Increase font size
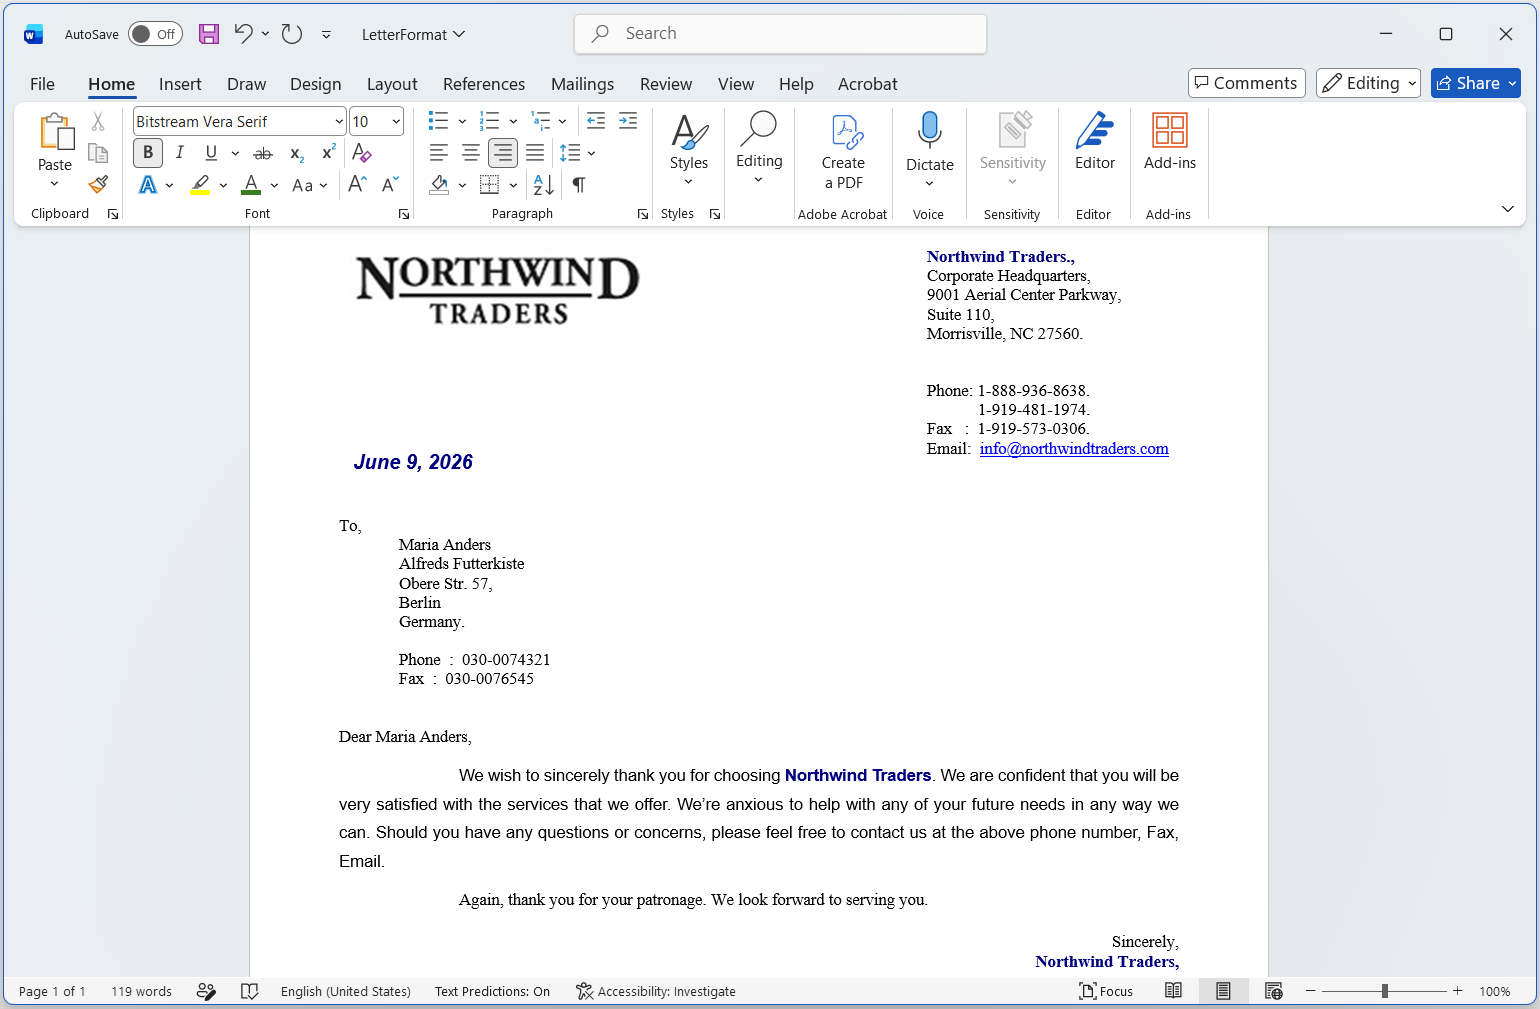Image resolution: width=1540 pixels, height=1009 pixels. (x=357, y=185)
